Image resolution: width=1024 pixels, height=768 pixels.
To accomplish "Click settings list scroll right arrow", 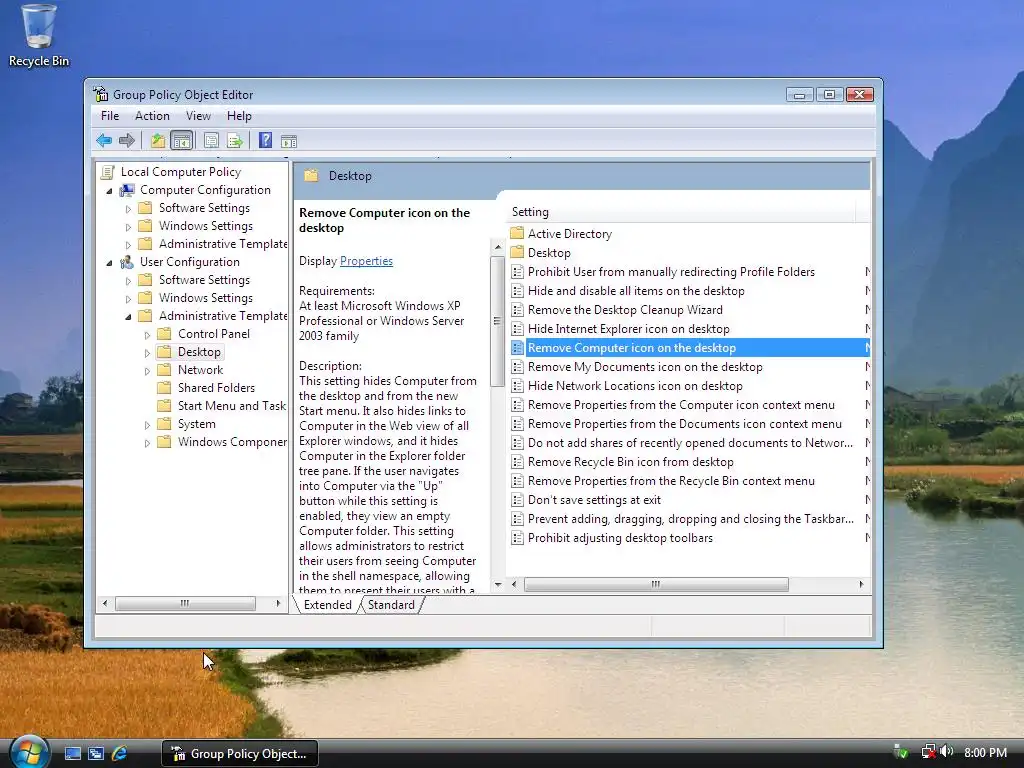I will (861, 584).
